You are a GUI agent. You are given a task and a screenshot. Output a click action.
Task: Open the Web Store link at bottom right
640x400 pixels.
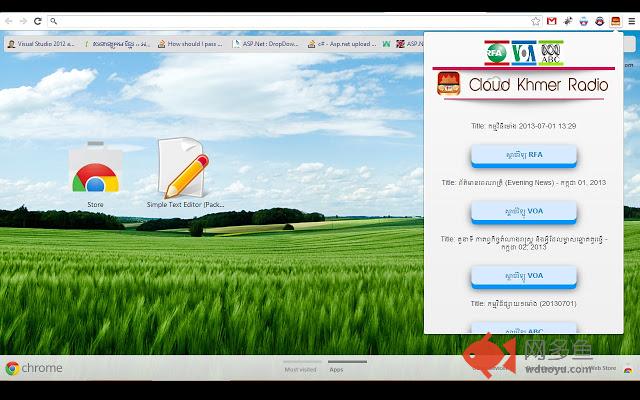tap(603, 368)
